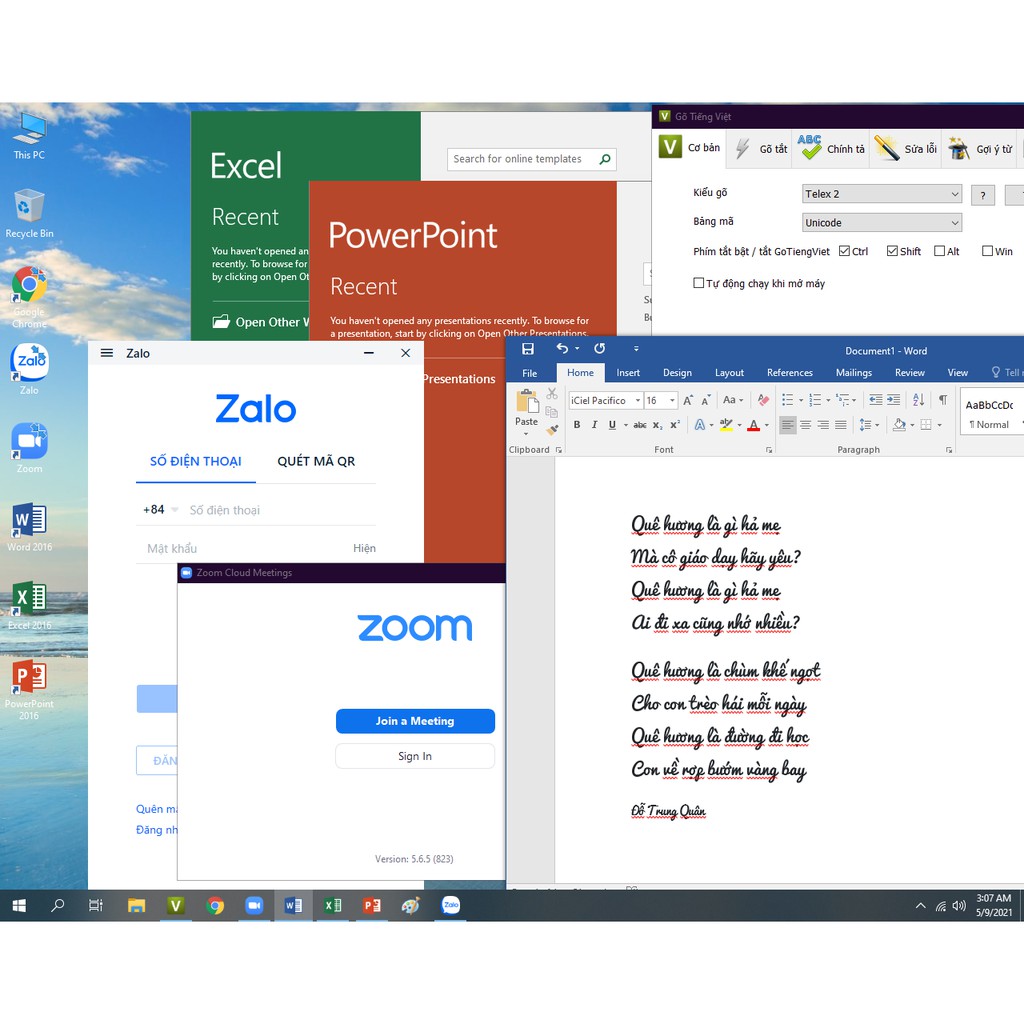
Task: Switch to the Insert tab in Word
Action: (x=628, y=373)
